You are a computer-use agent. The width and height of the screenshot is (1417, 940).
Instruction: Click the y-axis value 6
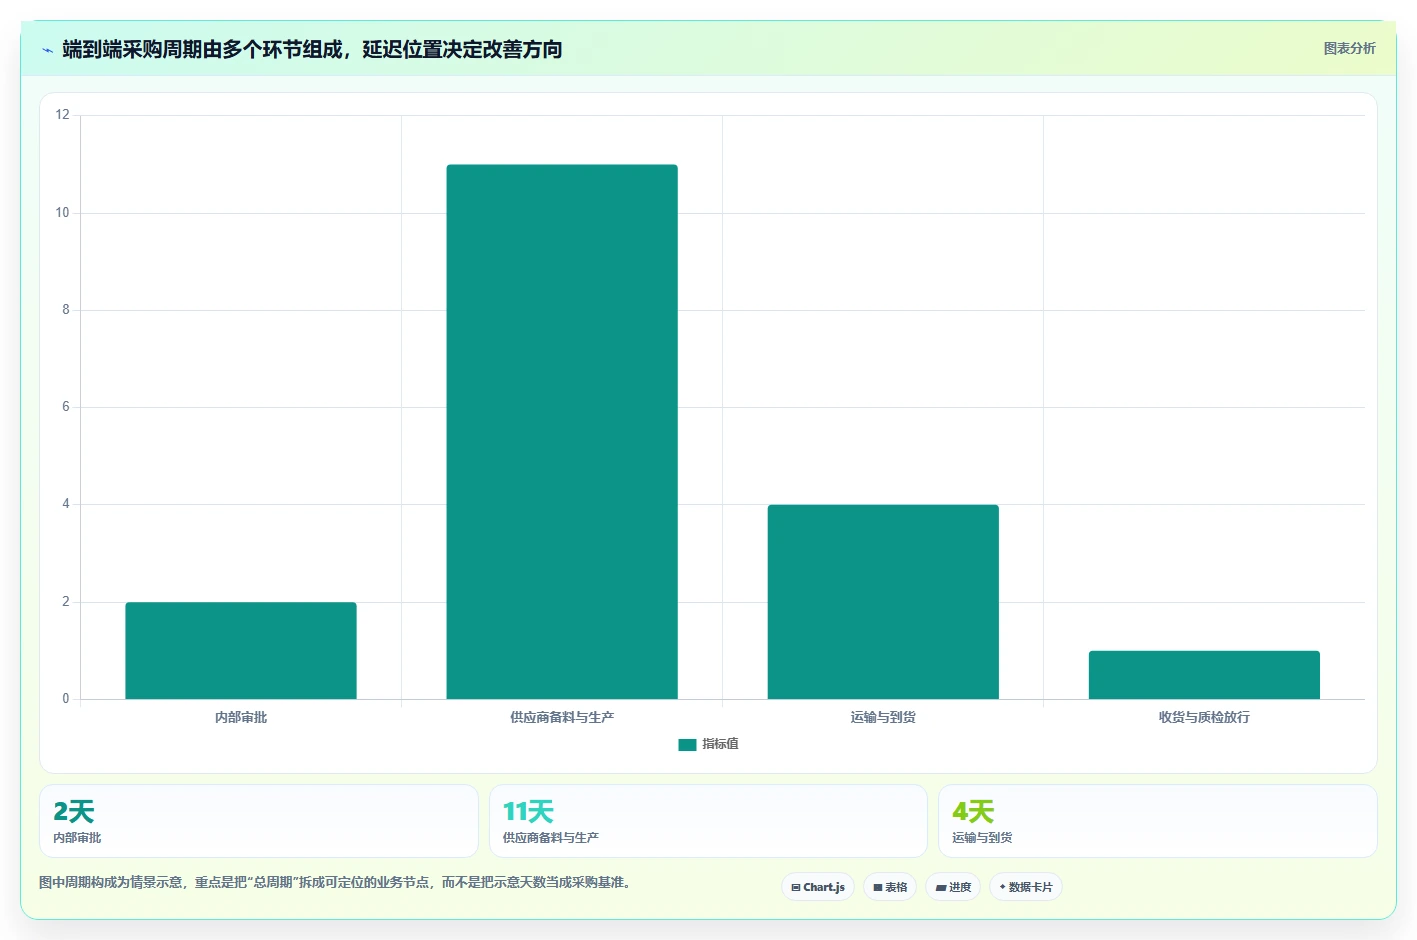66,407
